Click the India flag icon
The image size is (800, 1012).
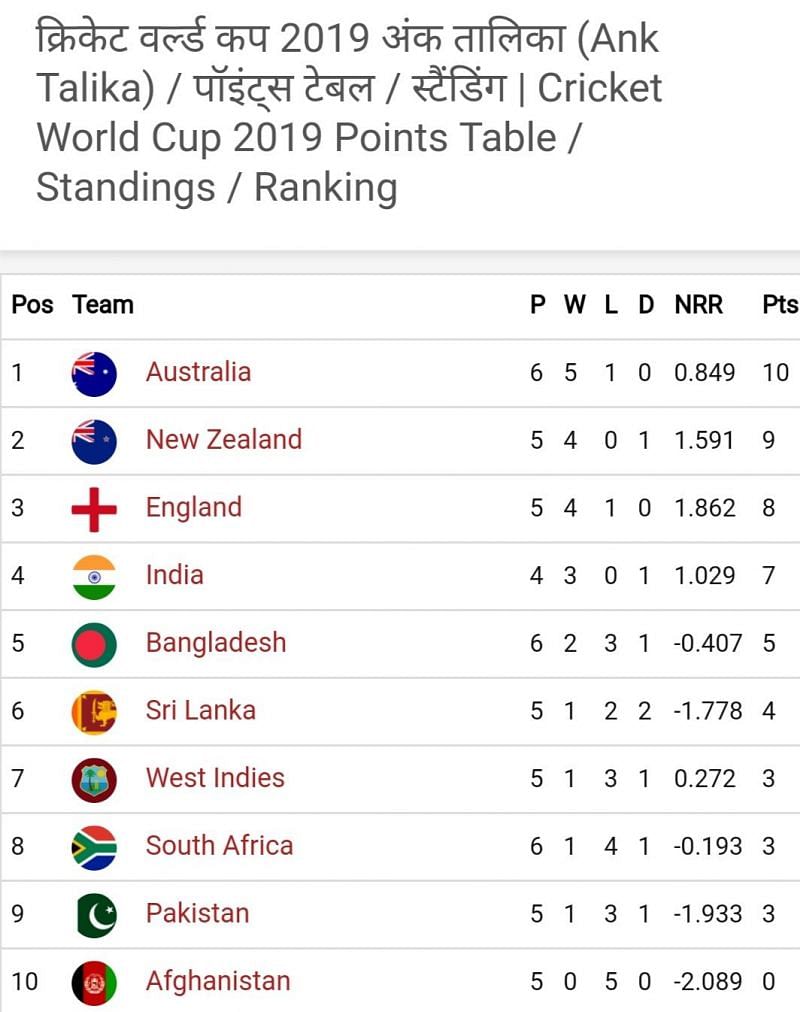tap(94, 577)
